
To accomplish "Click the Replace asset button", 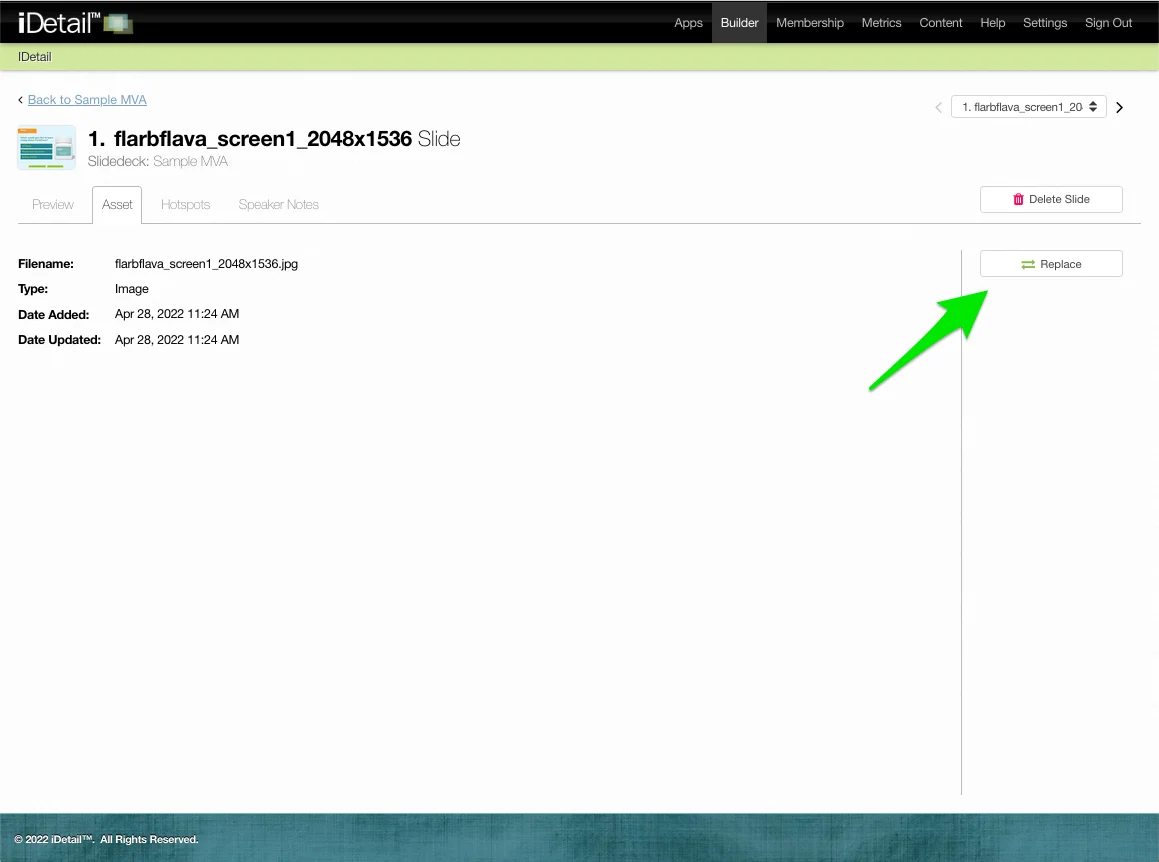I will 1051,264.
